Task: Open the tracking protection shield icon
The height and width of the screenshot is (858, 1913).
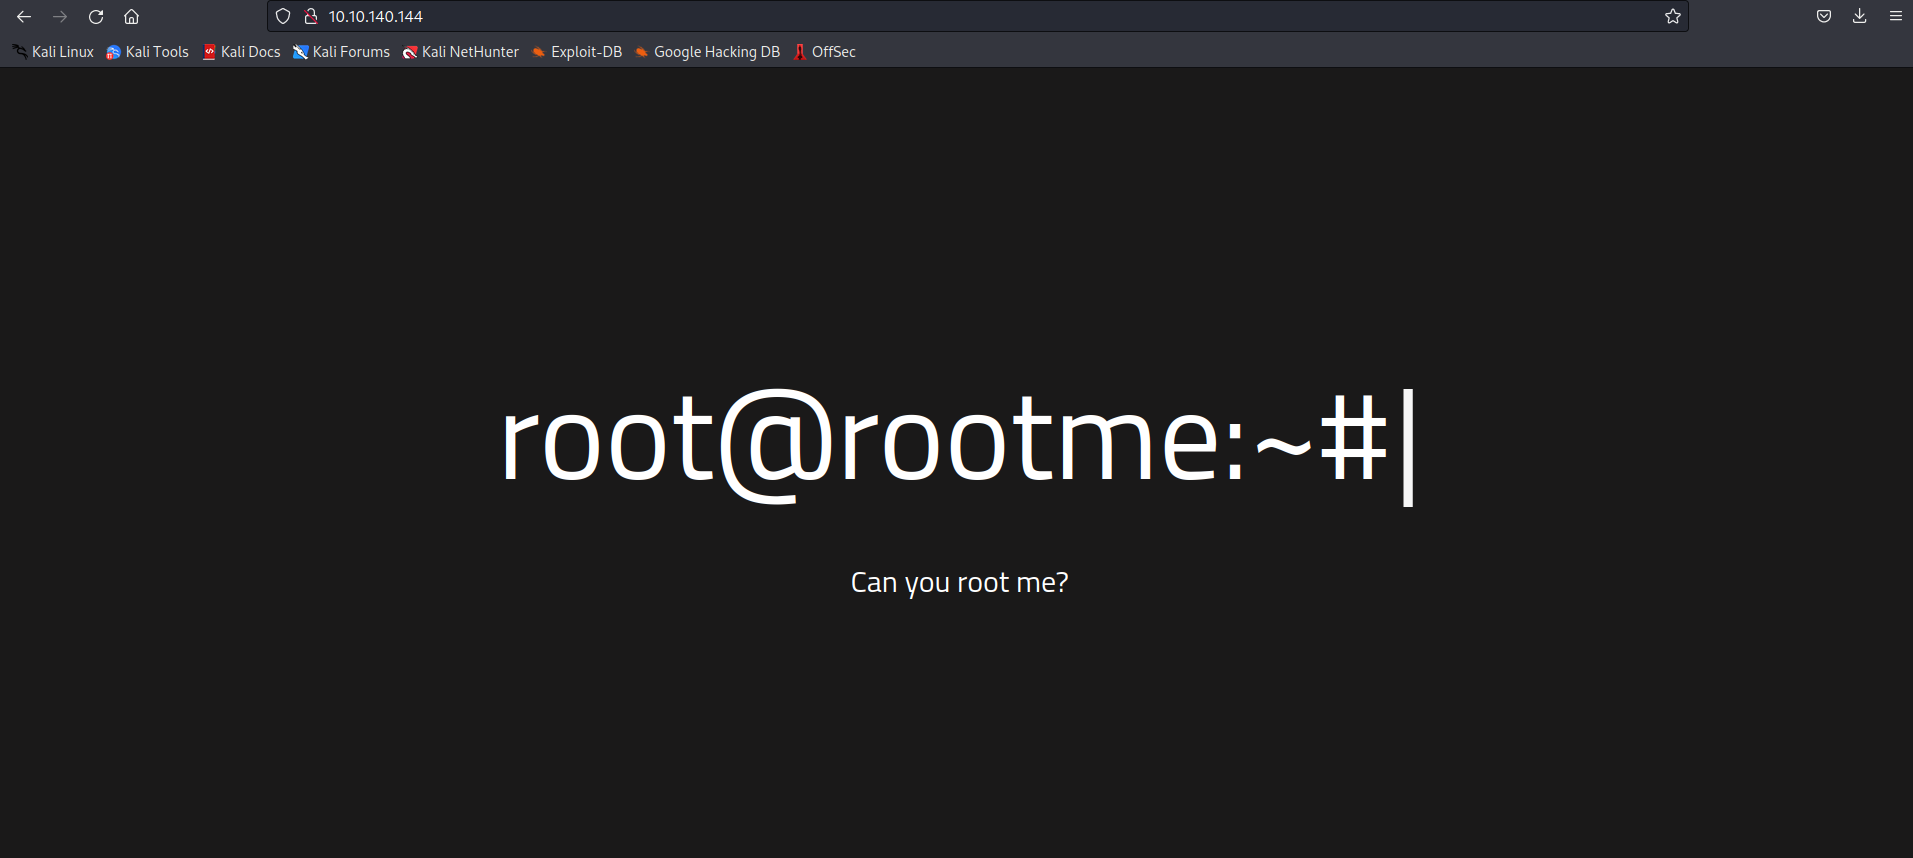Action: point(283,16)
